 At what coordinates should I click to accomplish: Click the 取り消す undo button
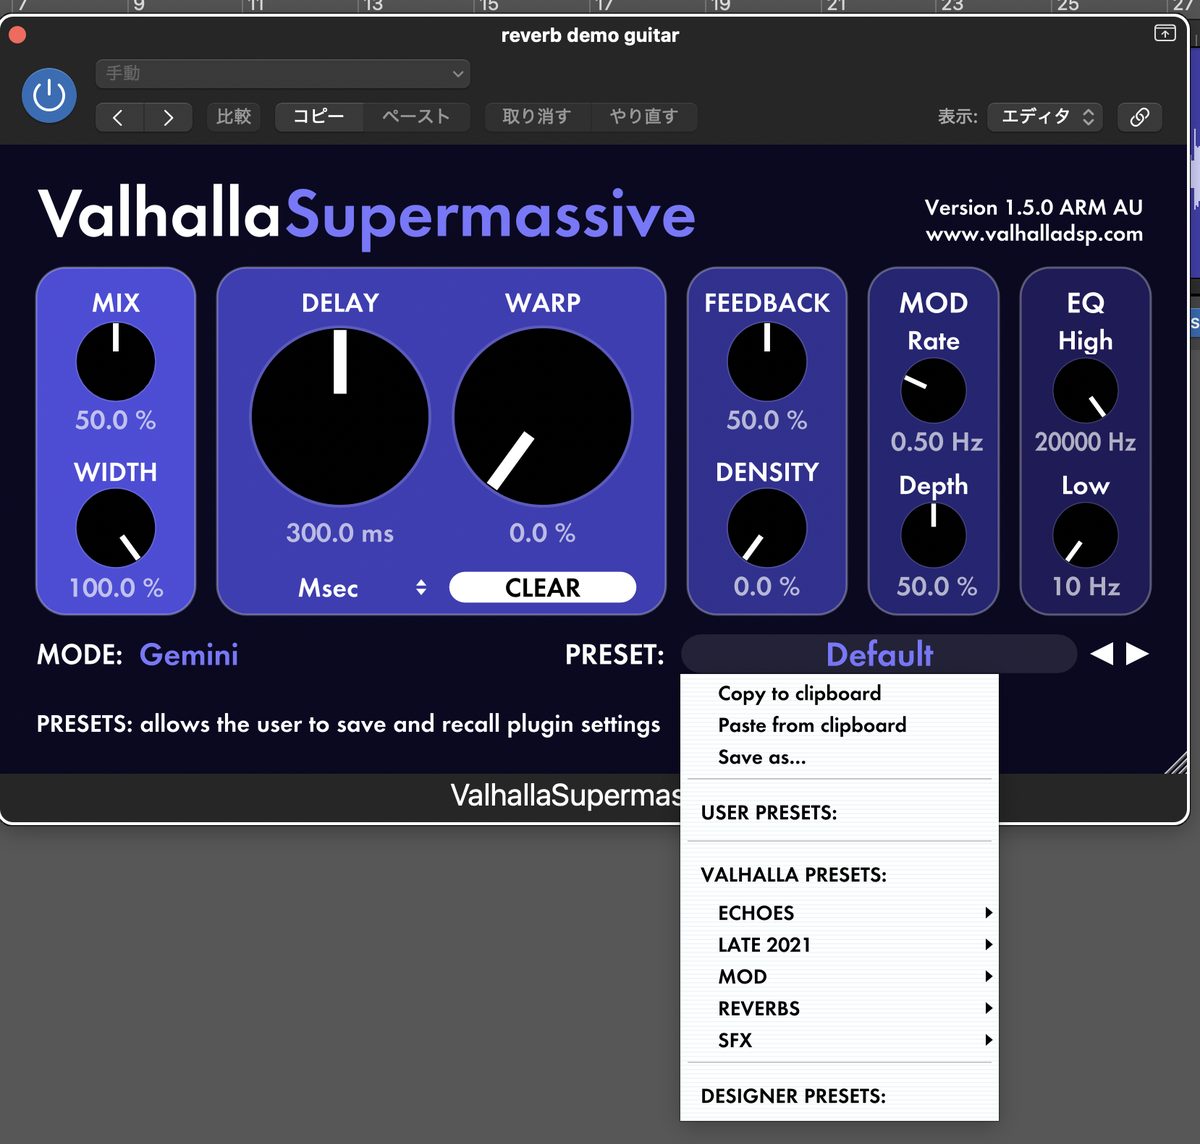(537, 117)
